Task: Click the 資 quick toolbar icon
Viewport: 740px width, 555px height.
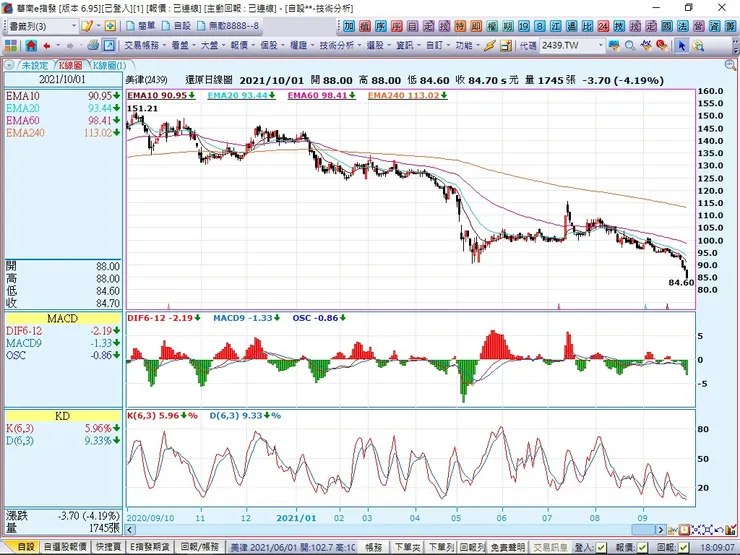Action: tap(715, 26)
